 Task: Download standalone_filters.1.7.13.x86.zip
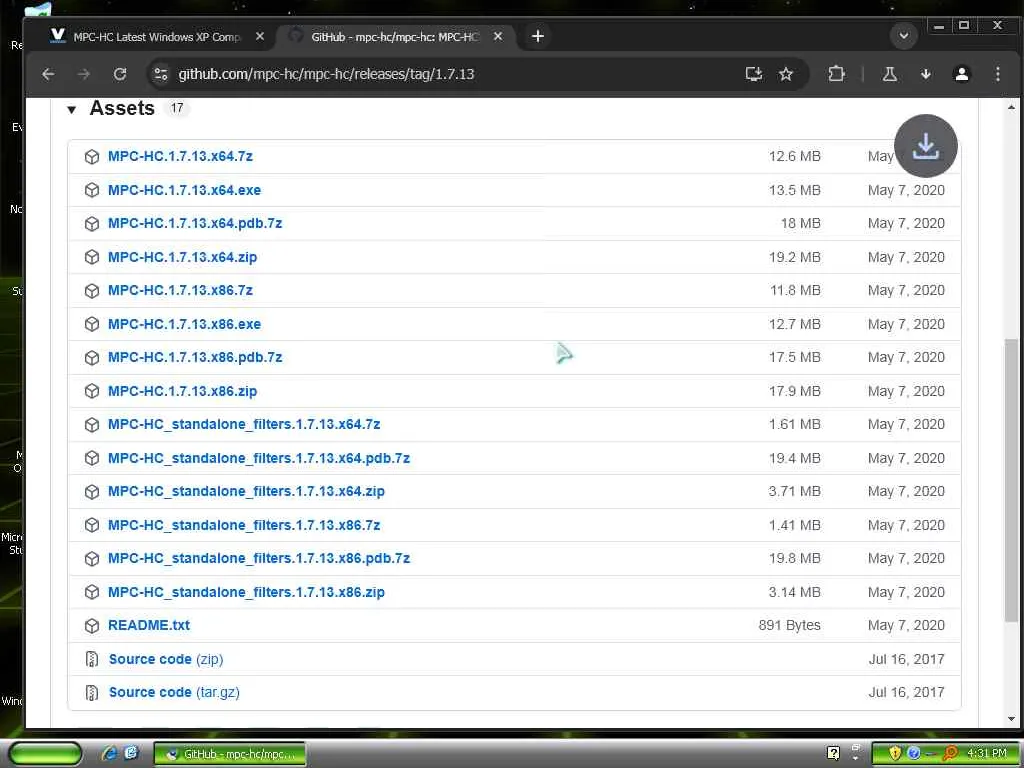pos(246,592)
